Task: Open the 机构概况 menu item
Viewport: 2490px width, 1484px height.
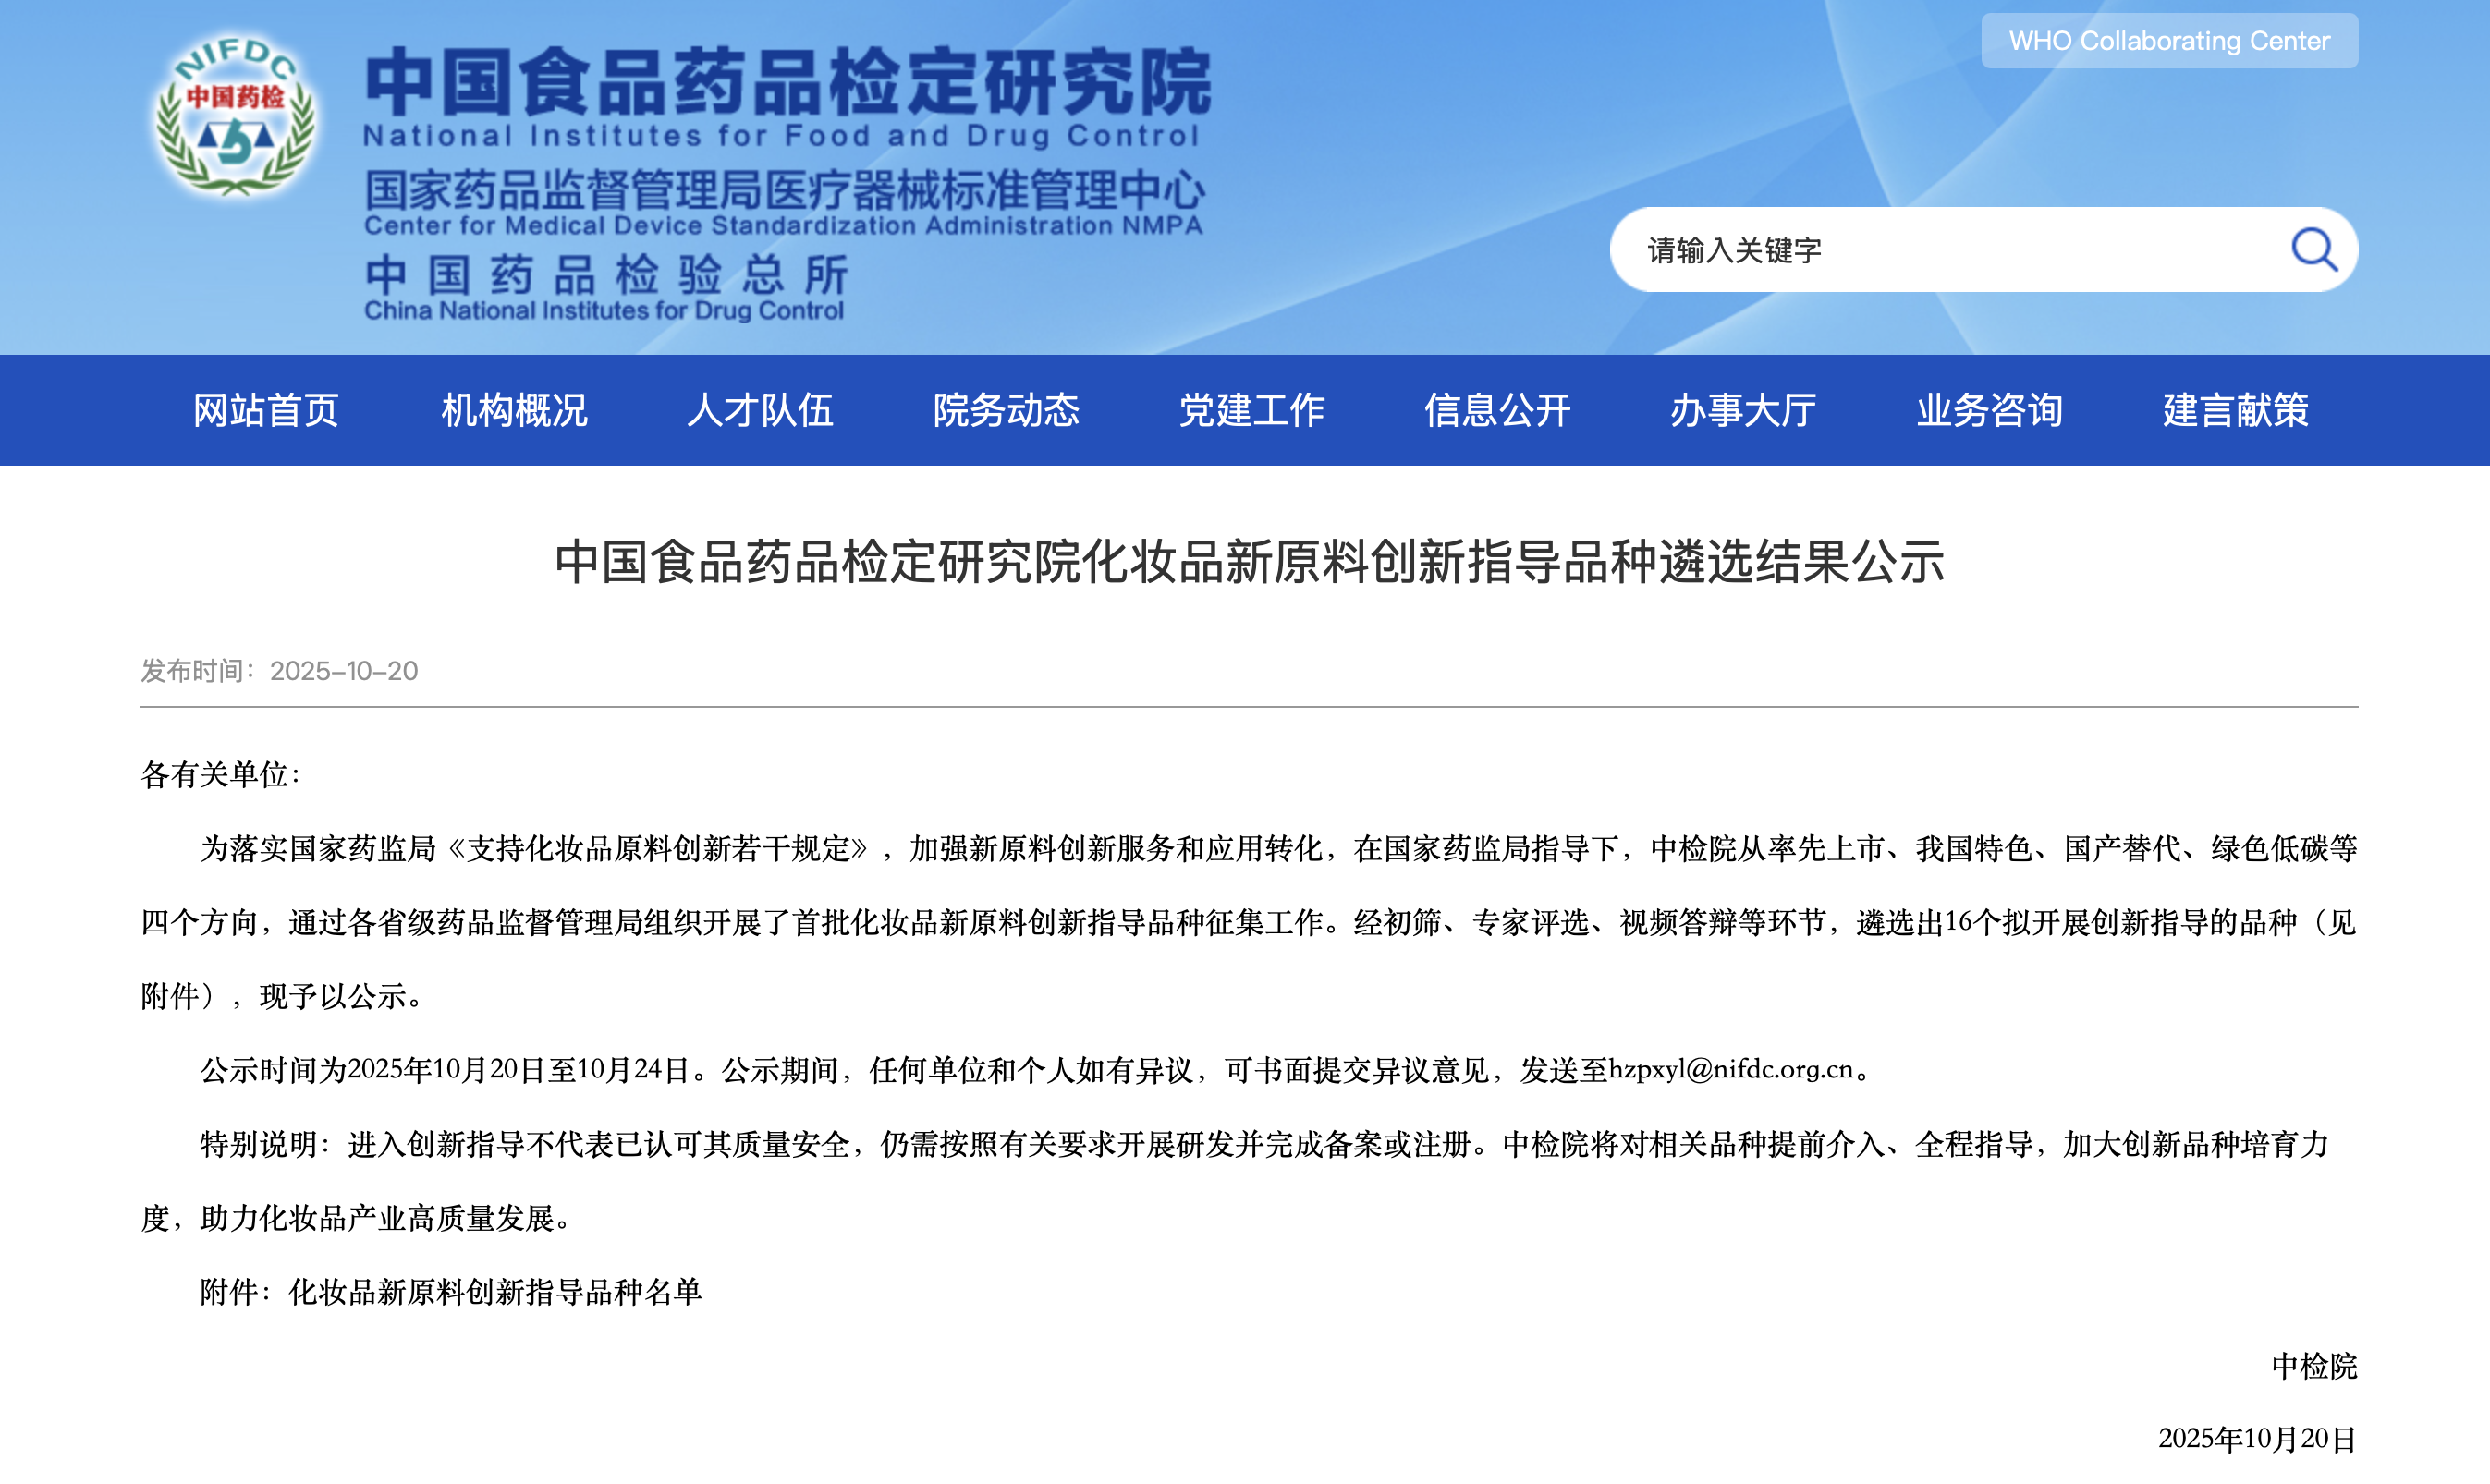Action: coord(514,411)
